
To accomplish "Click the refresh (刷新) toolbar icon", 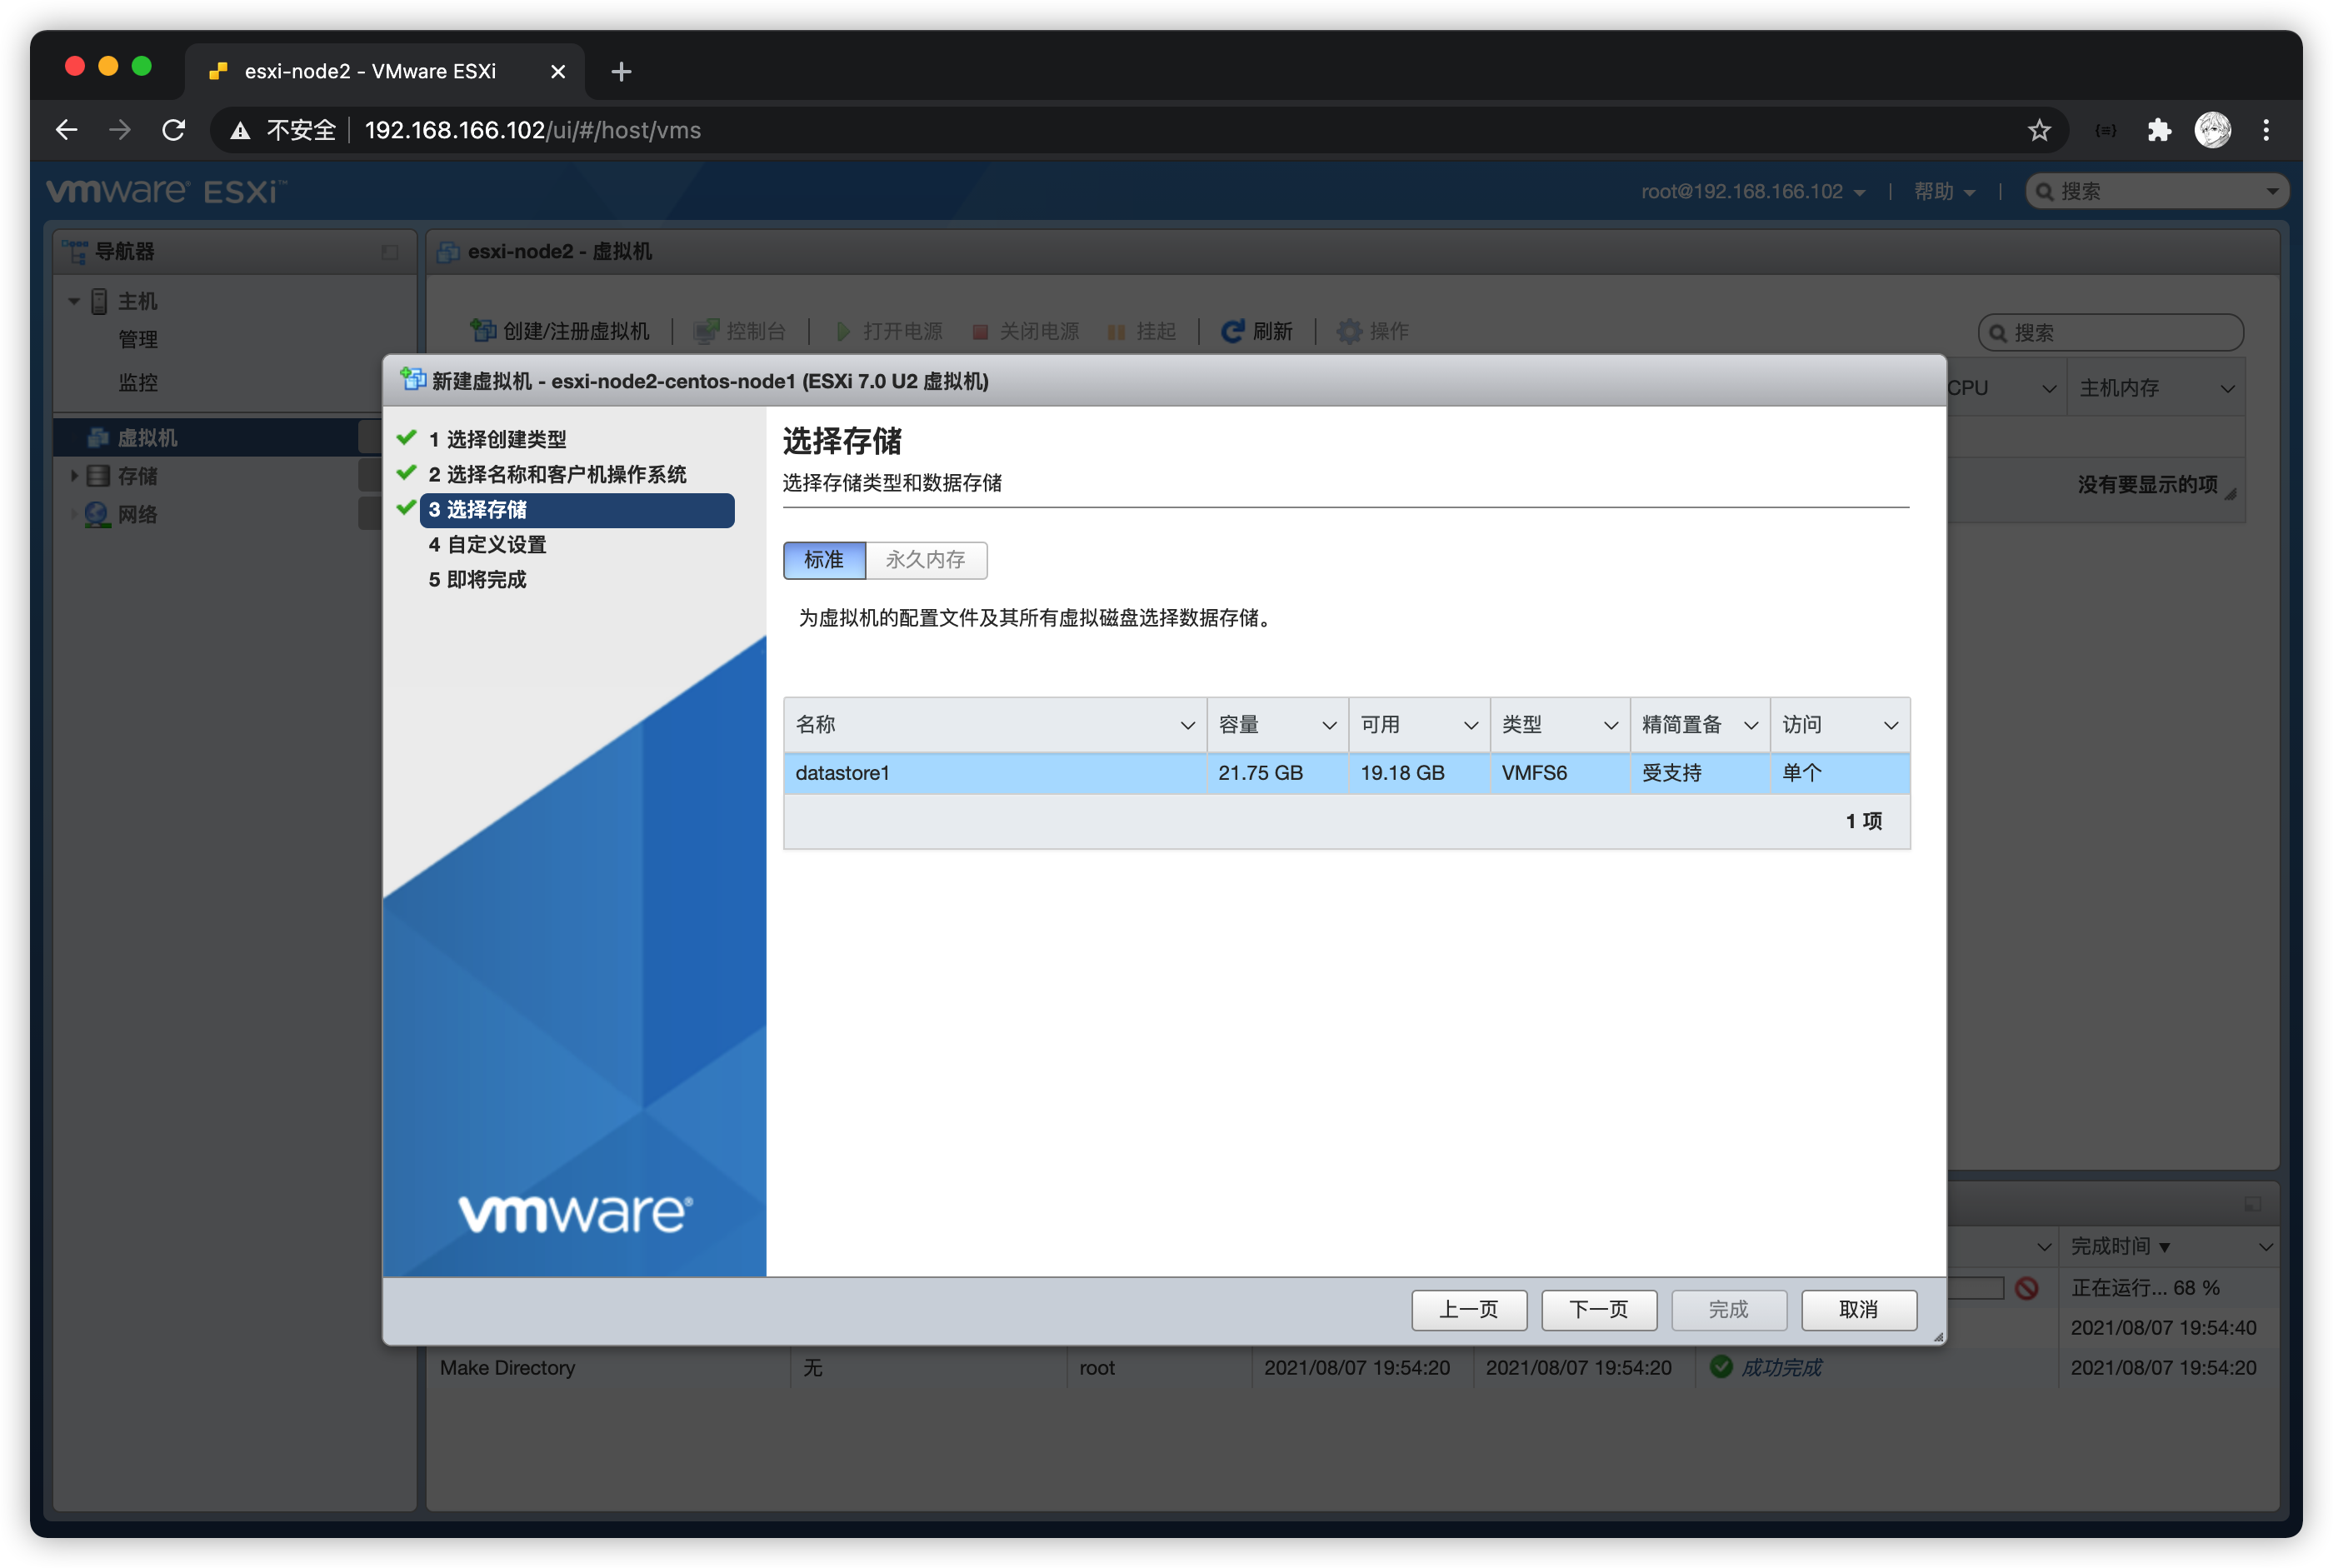I will tap(1232, 331).
